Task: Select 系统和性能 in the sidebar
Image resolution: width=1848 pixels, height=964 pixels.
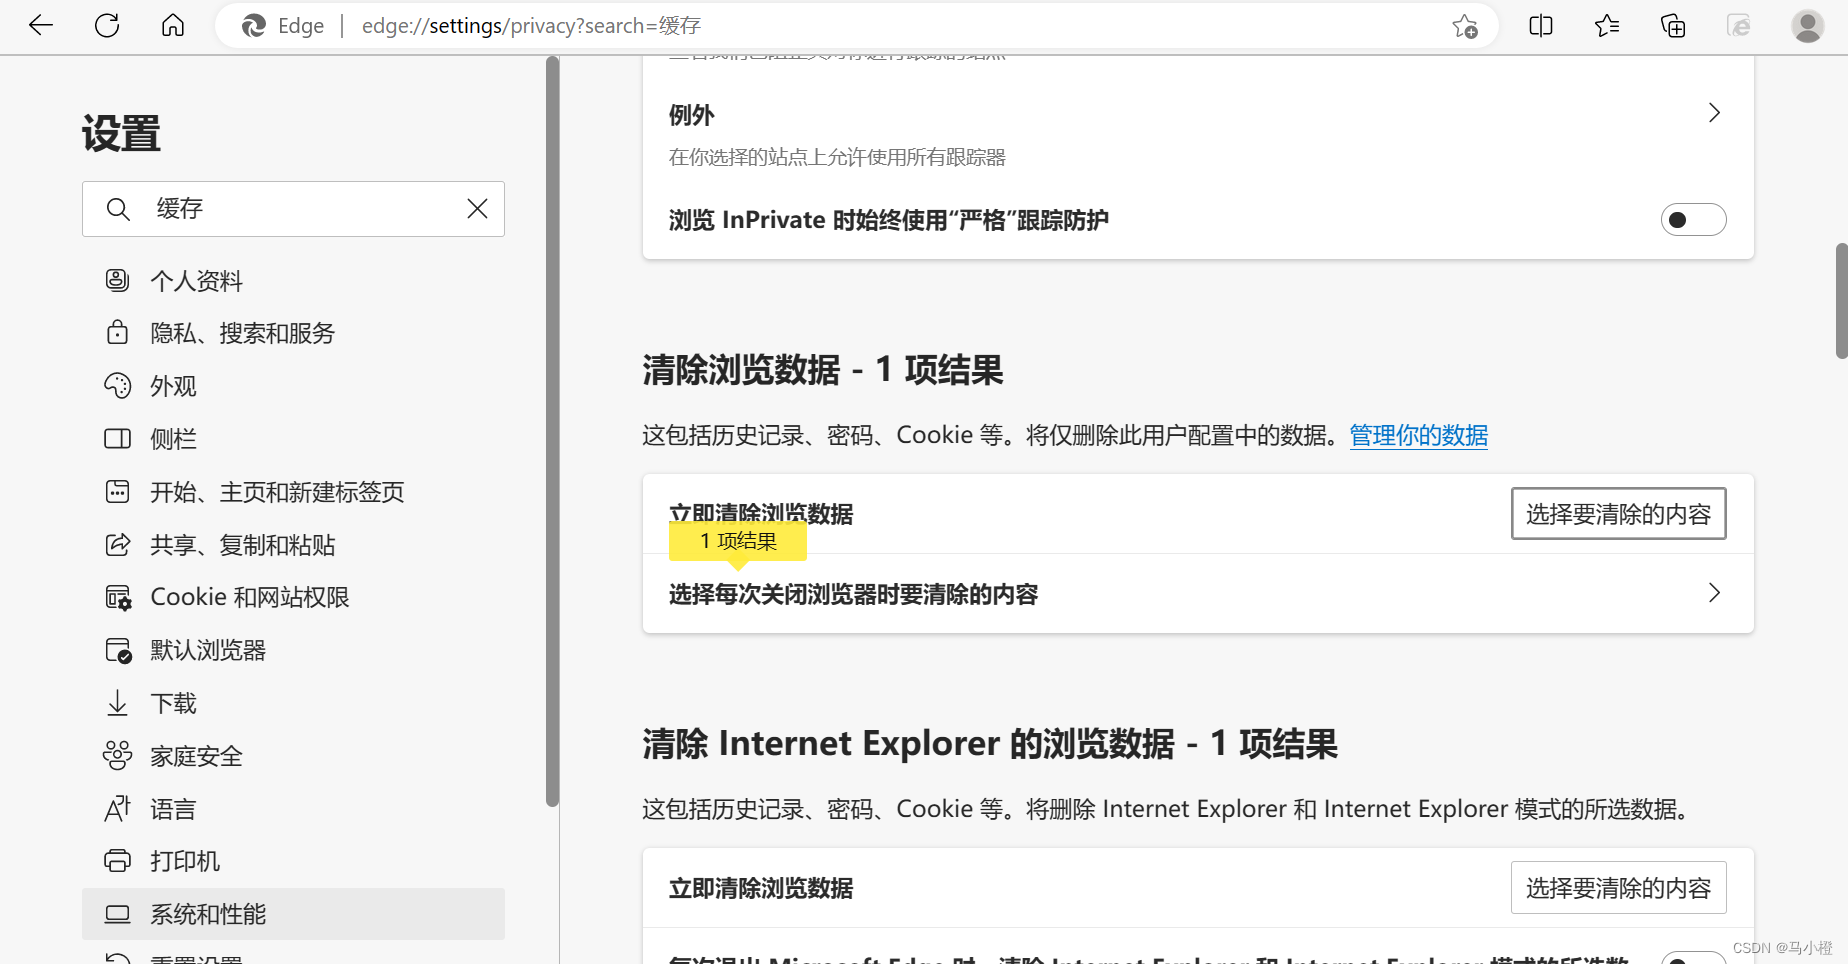Action: pos(208,913)
